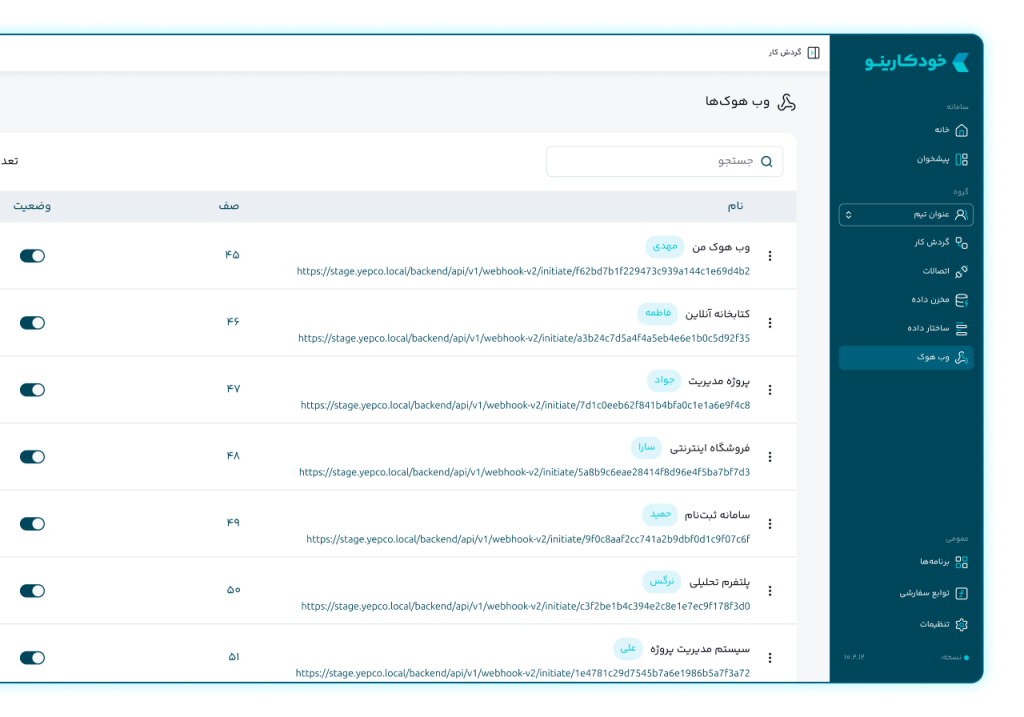
Task: Toggle status switch for وب هوک من
Action: 32,256
